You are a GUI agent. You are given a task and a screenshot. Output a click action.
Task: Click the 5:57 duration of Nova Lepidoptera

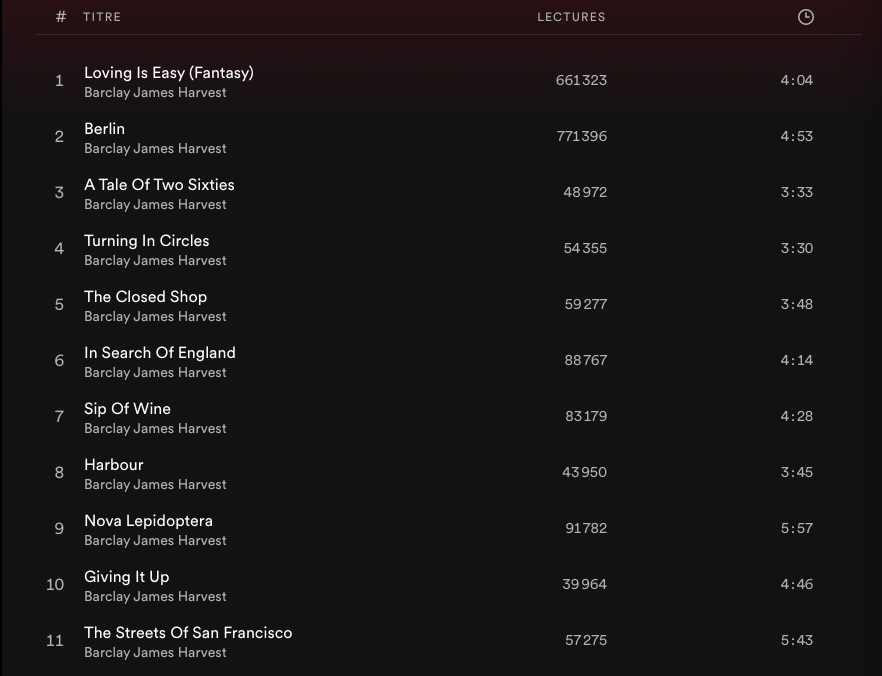pos(796,528)
